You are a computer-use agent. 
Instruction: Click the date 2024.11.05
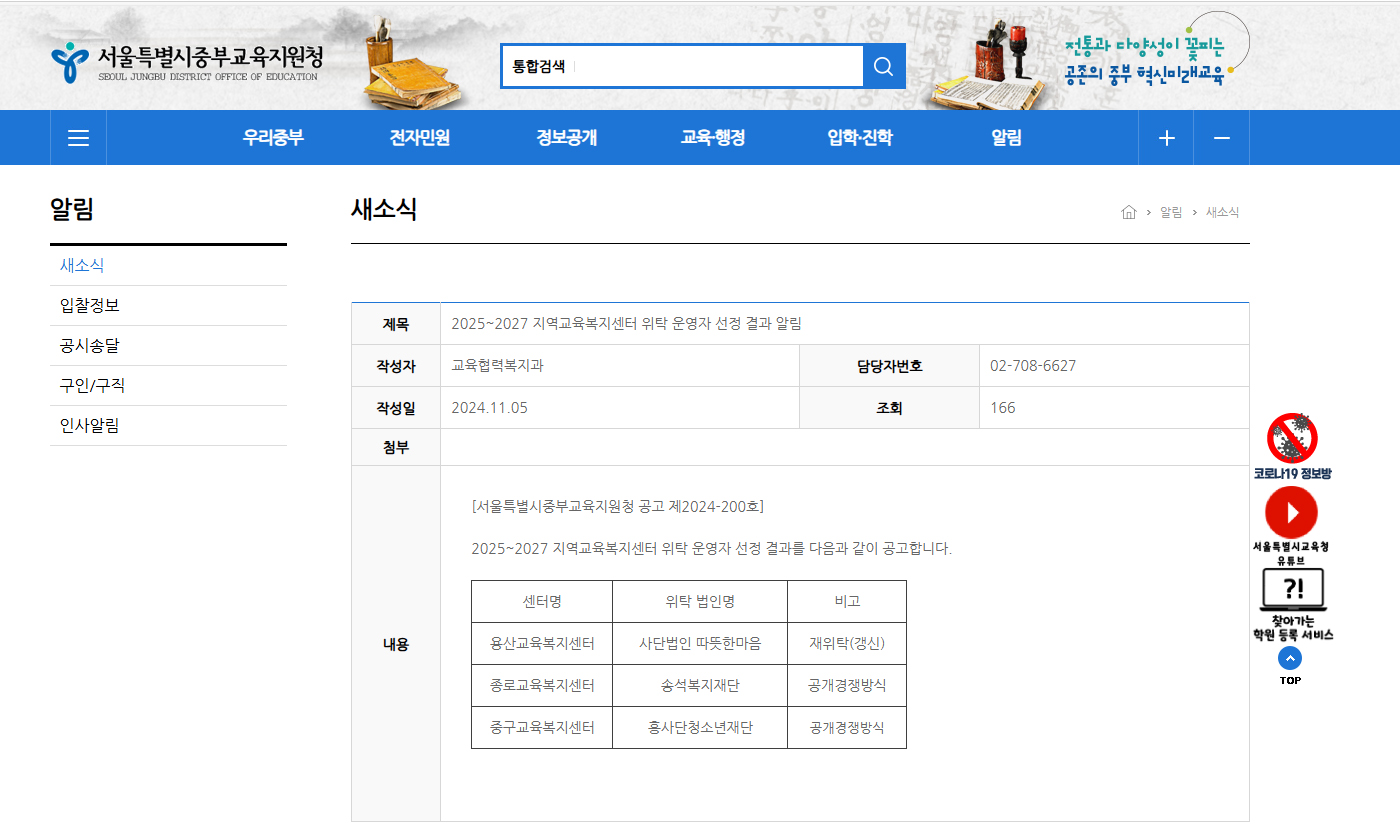coord(489,408)
